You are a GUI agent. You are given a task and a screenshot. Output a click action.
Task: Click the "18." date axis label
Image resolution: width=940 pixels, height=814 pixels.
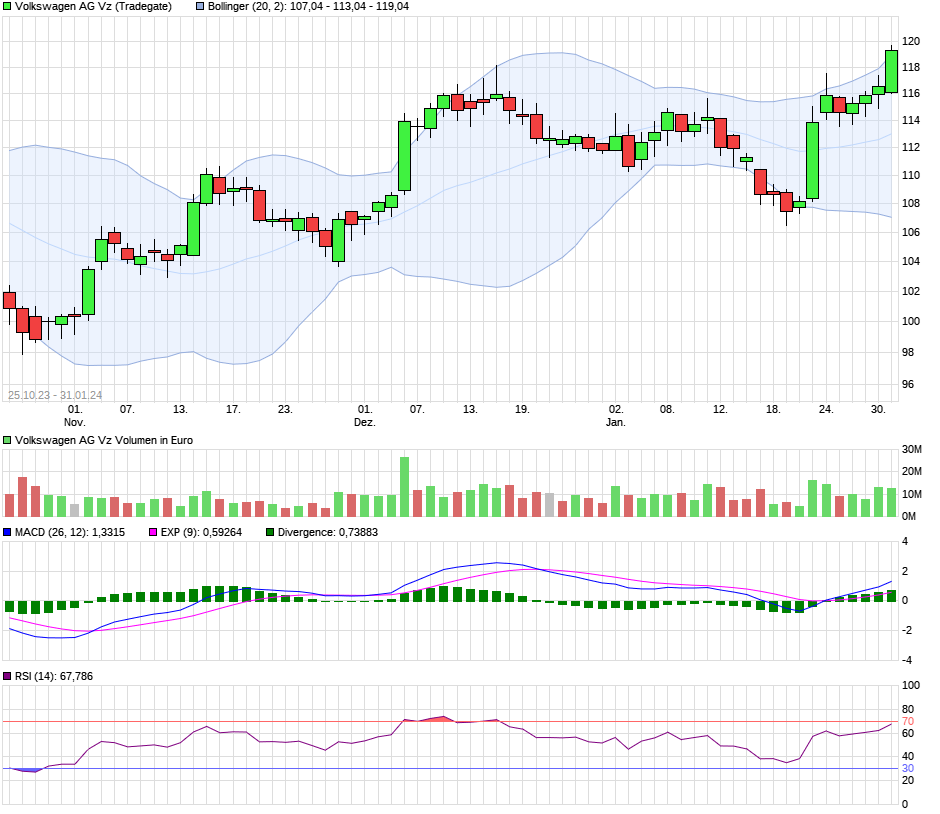point(773,409)
